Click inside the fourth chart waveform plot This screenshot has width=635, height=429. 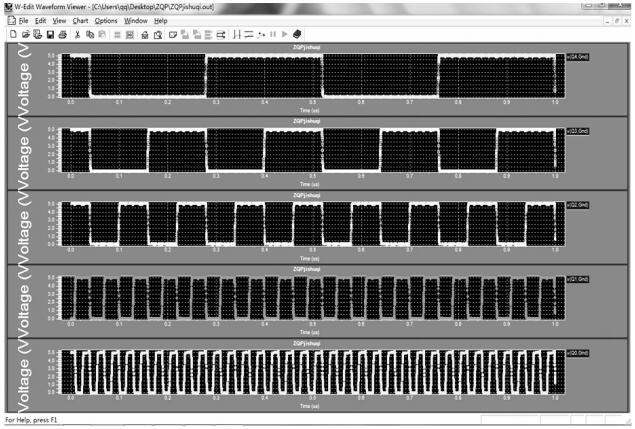pyautogui.click(x=313, y=298)
